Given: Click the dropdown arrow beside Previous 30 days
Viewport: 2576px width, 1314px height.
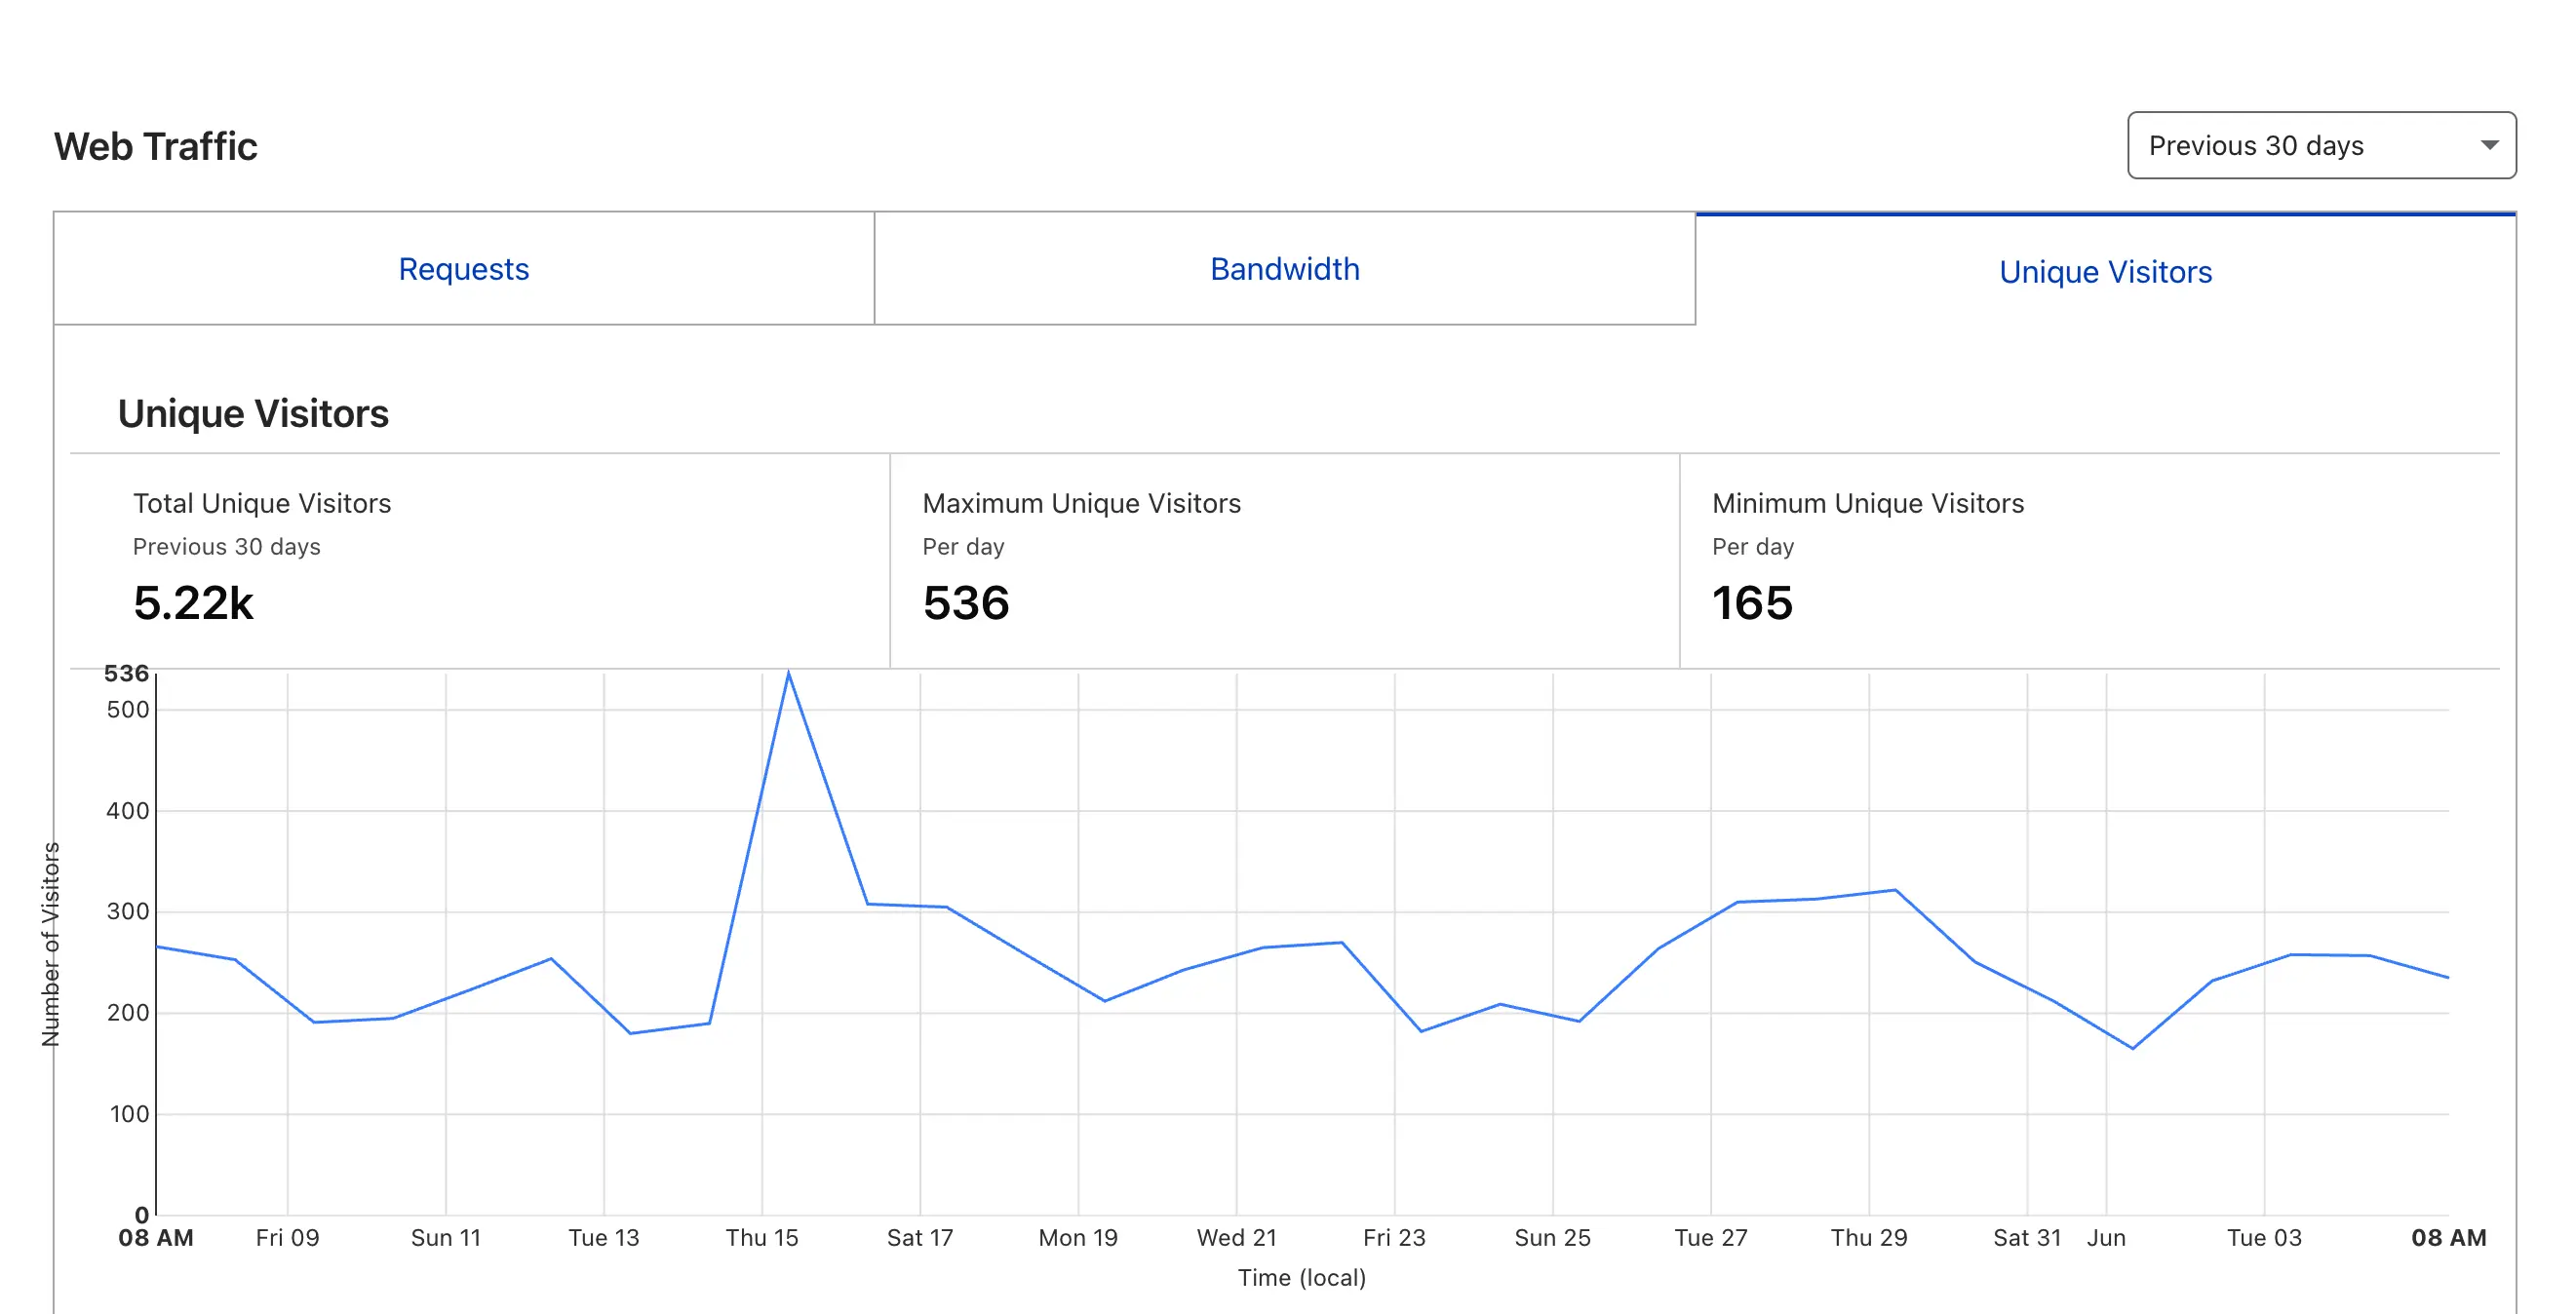Looking at the screenshot, I should (x=2489, y=145).
